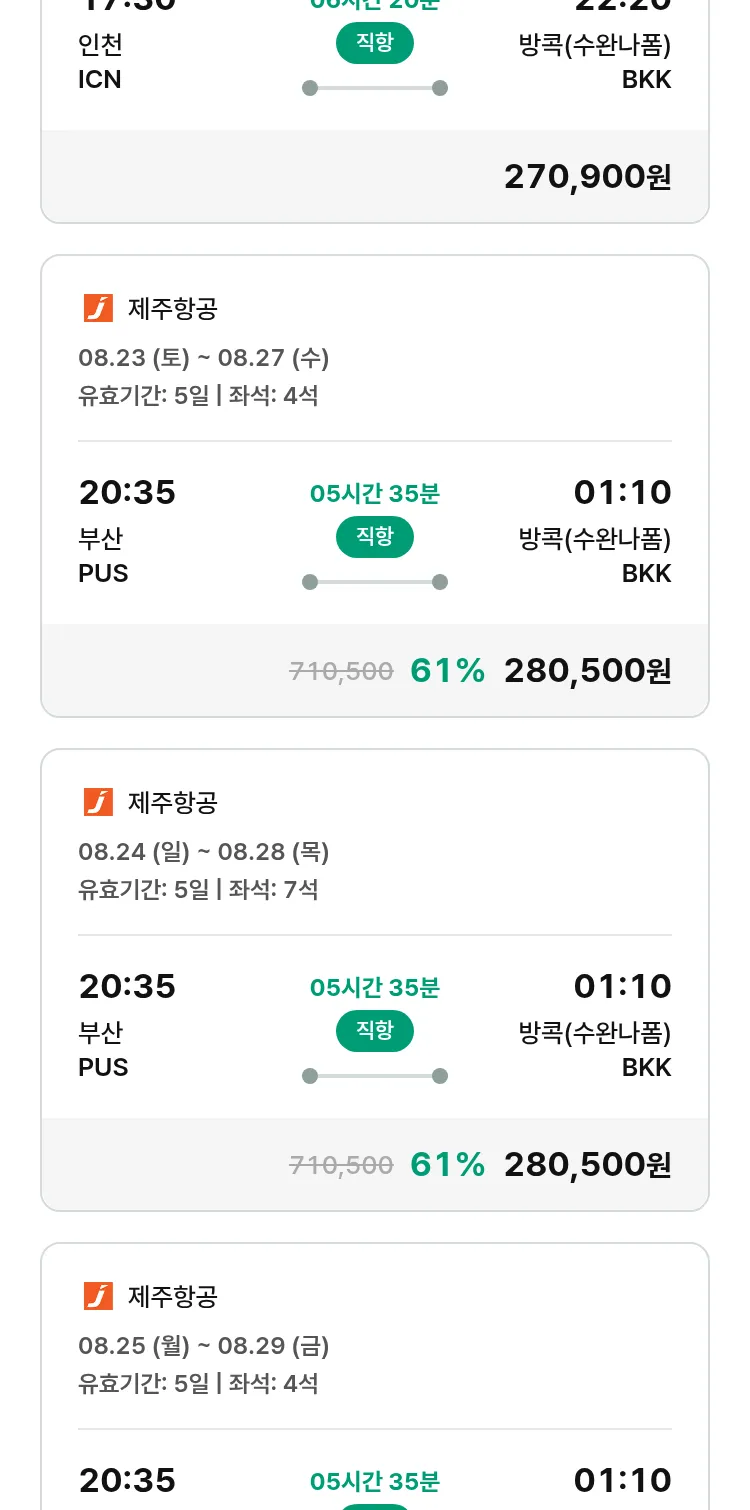This screenshot has width=750, height=1510.
Task: Tap 직항 badge on the 08.23 flight
Action: click(375, 537)
